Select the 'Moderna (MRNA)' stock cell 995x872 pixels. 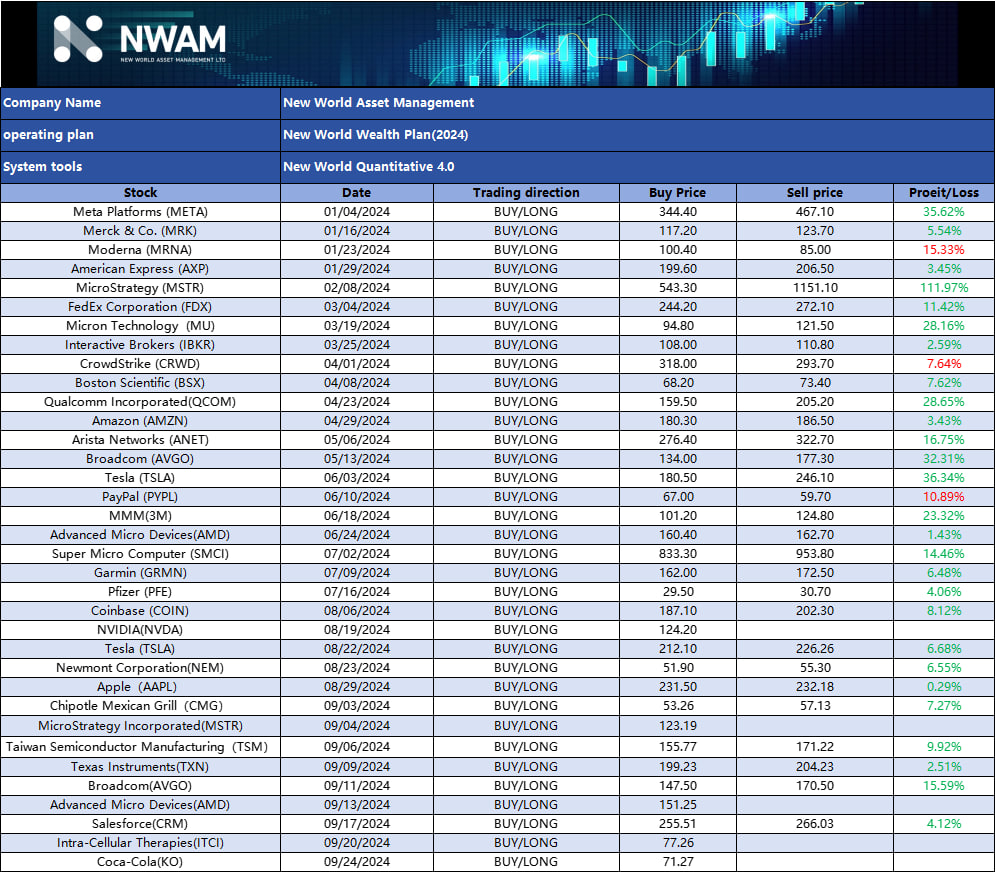click(140, 250)
